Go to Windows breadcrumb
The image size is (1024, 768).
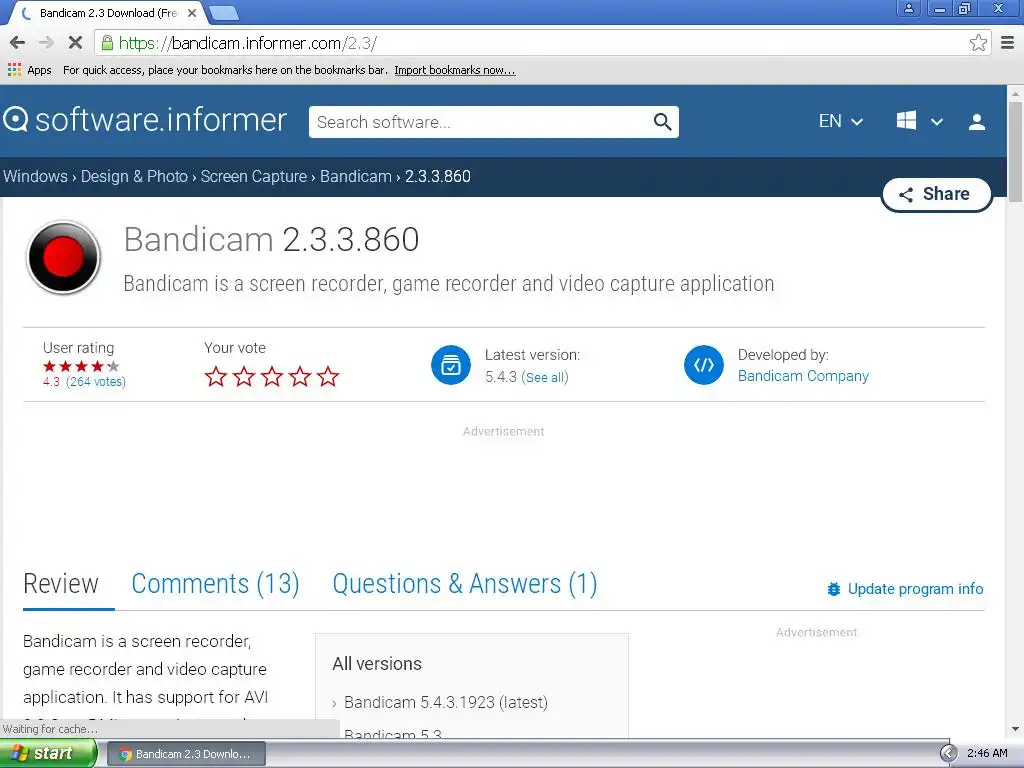[x=35, y=176]
